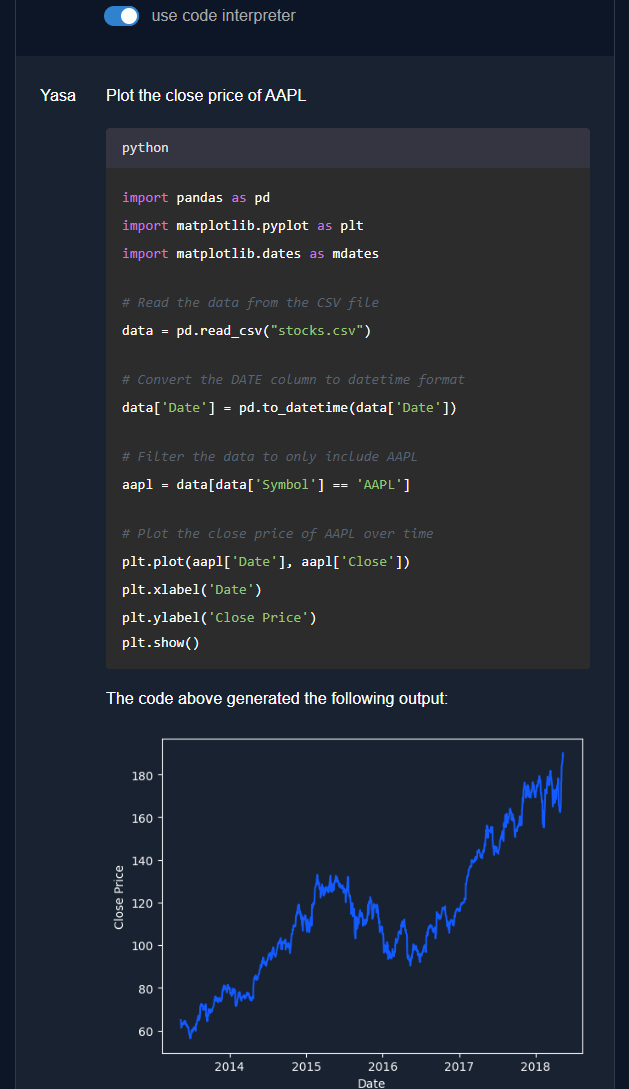Screen dimensions: 629x1089
Task: Click the plt.plot code line
Action: coord(266,561)
